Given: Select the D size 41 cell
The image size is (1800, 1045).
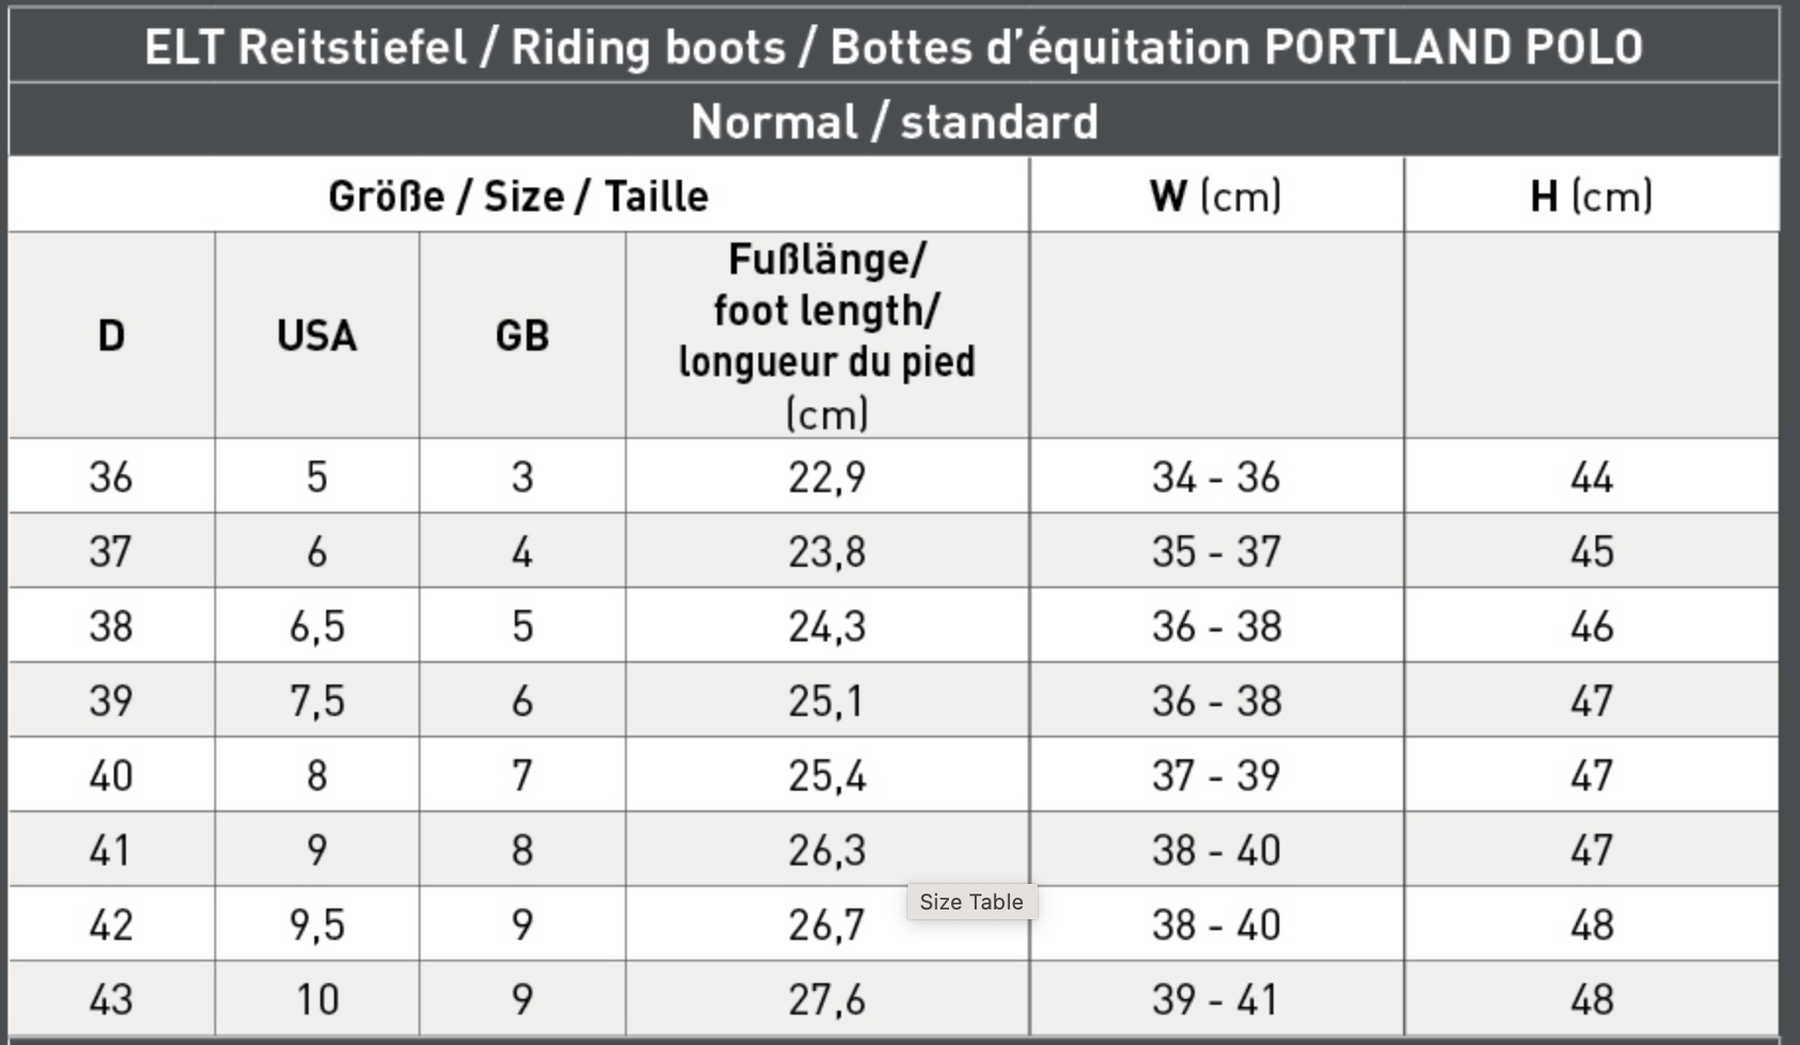Looking at the screenshot, I should tap(111, 850).
